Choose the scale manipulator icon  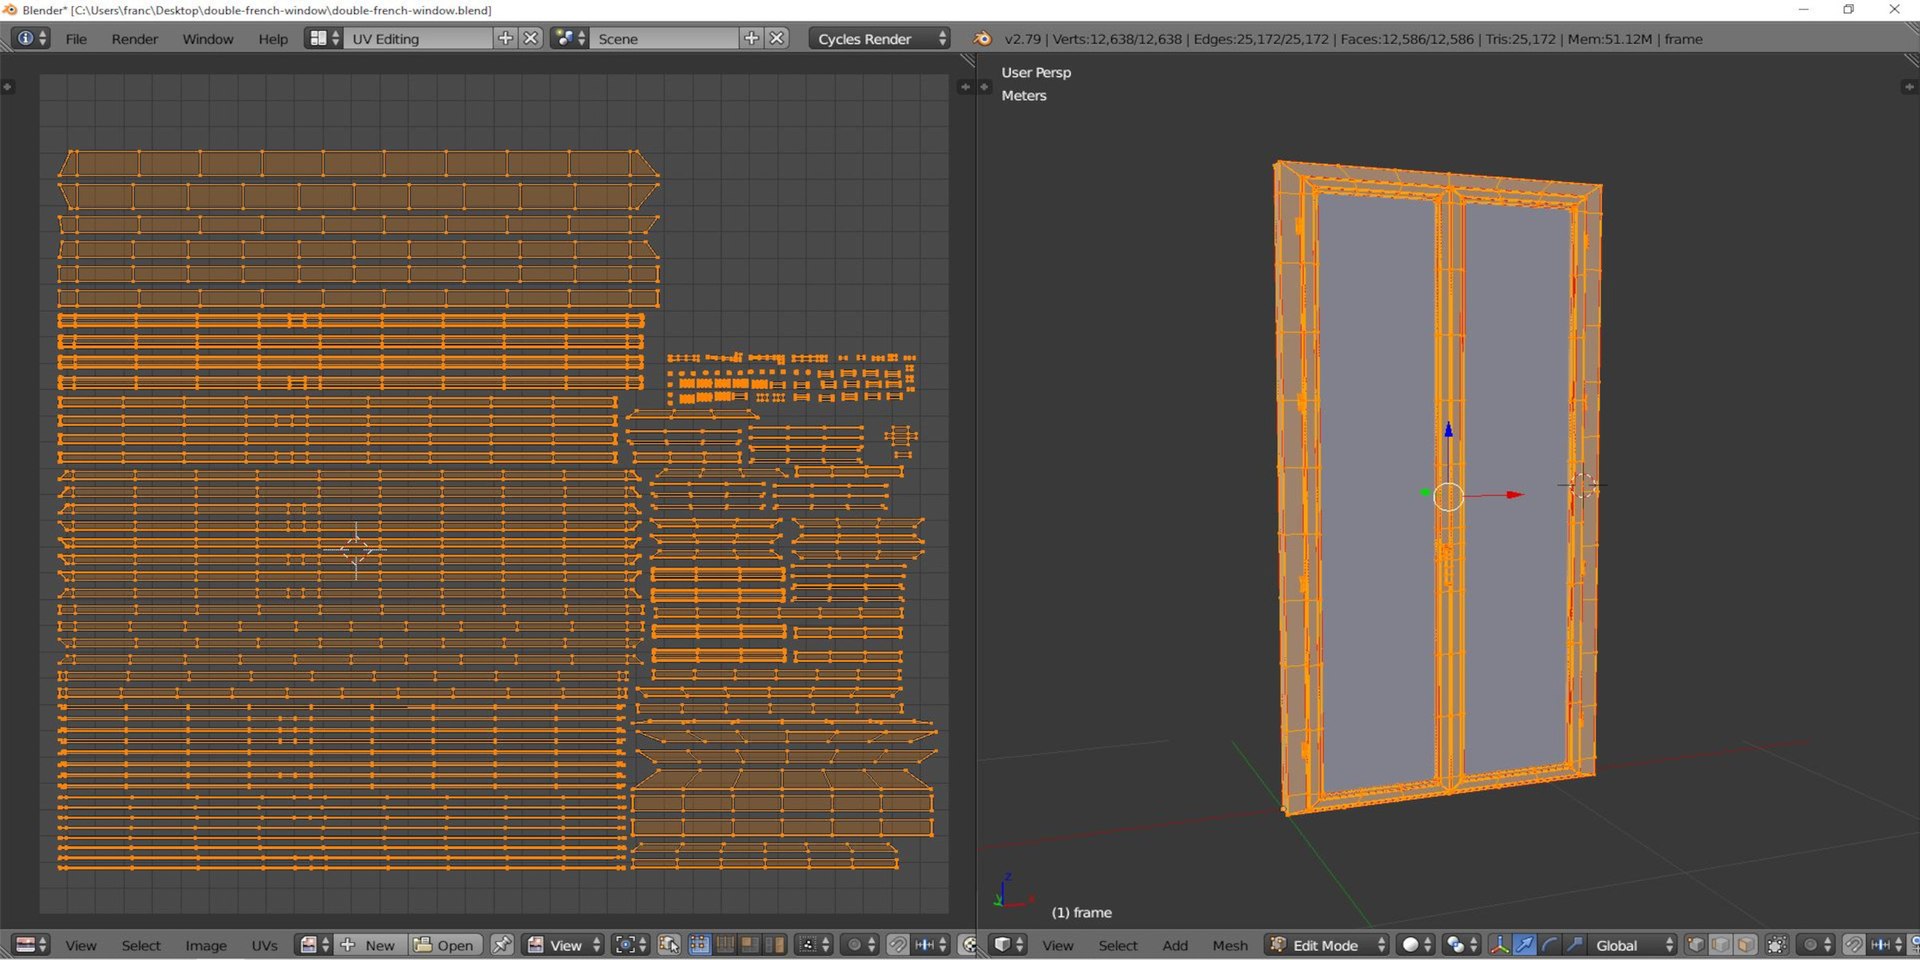tap(1575, 945)
